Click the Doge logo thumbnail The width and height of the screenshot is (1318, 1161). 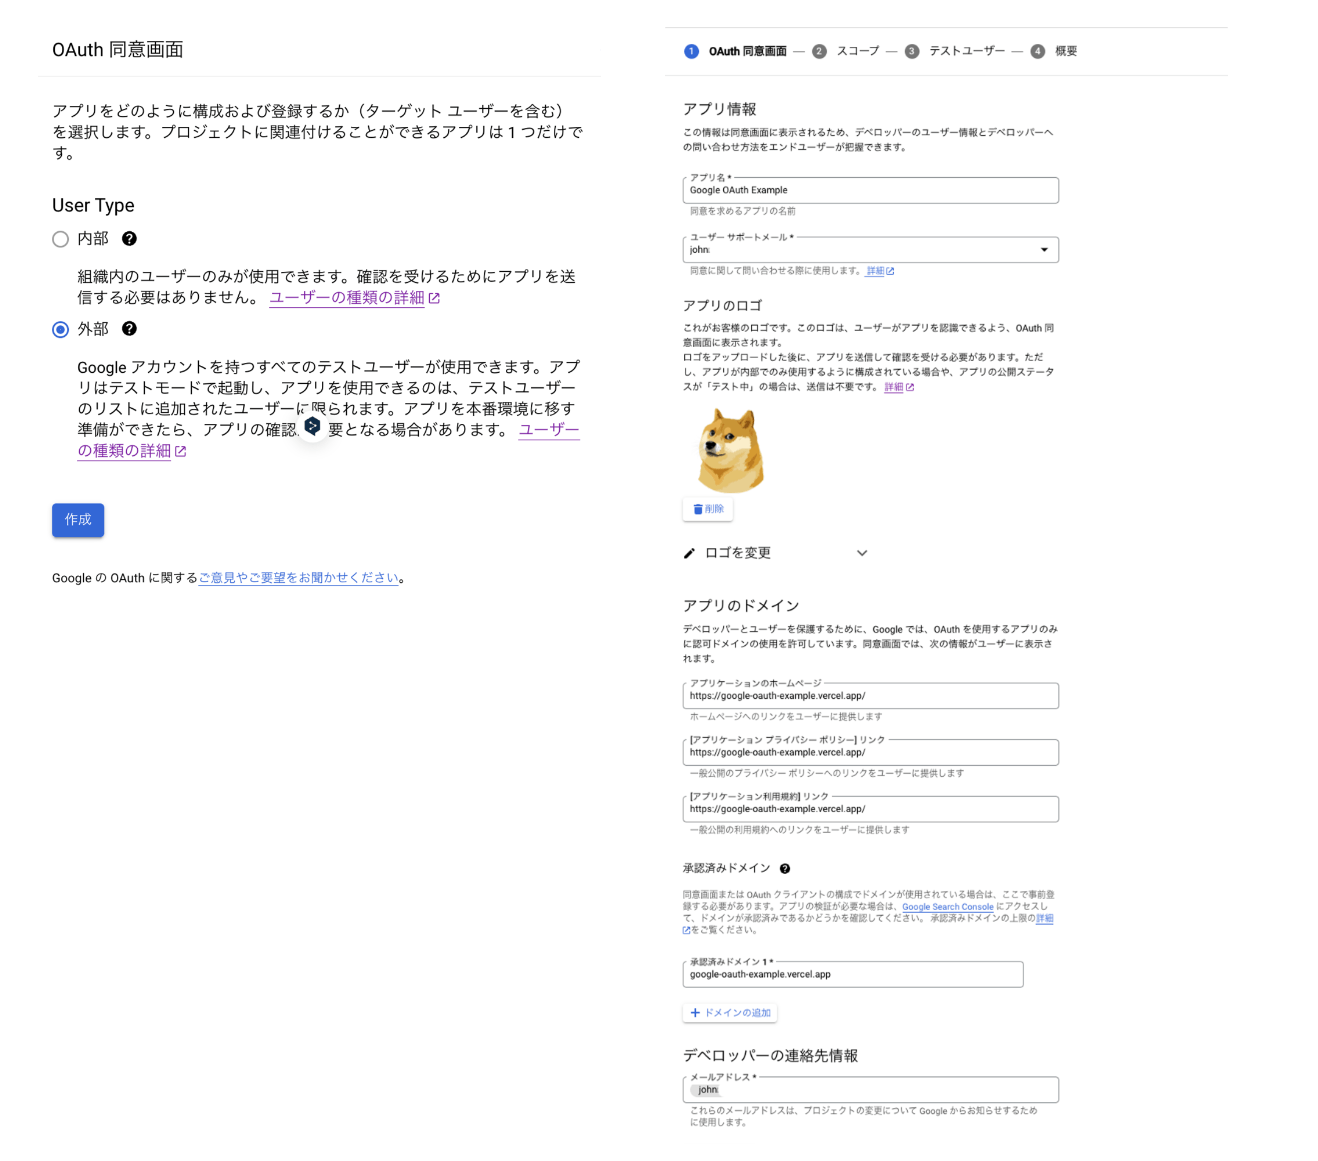730,449
